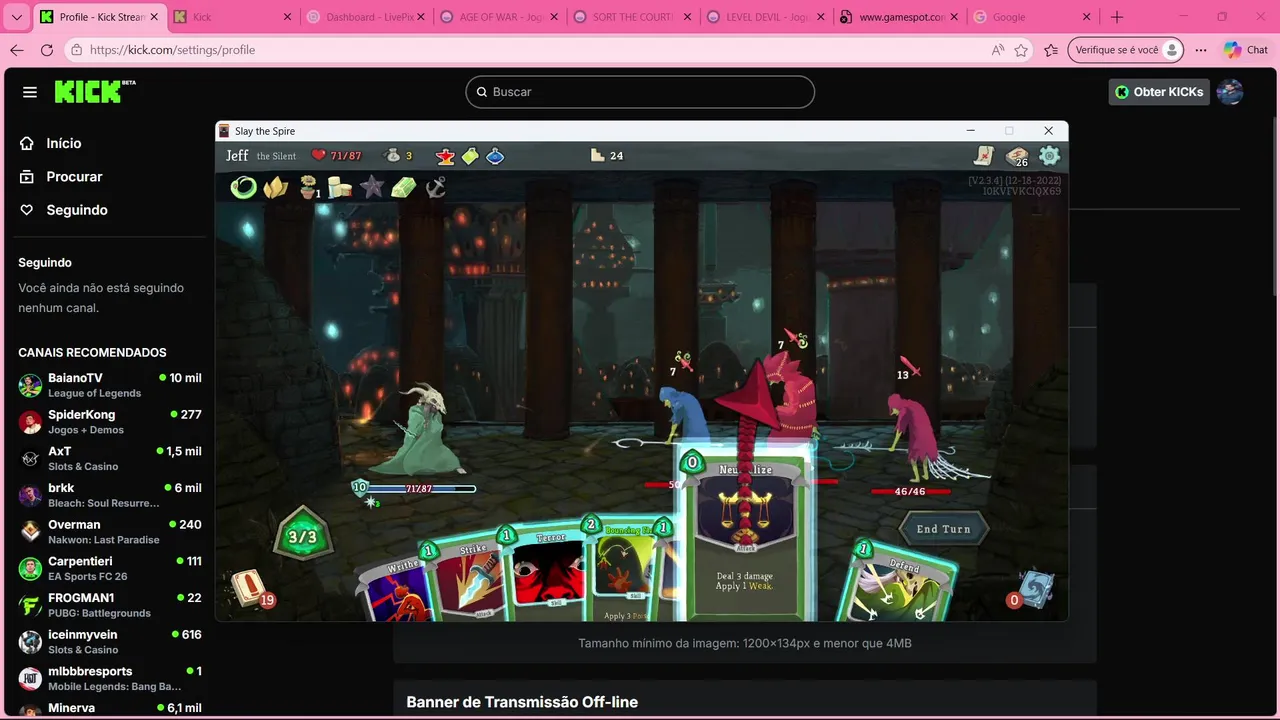Click Obter KICKs button

tap(1159, 92)
